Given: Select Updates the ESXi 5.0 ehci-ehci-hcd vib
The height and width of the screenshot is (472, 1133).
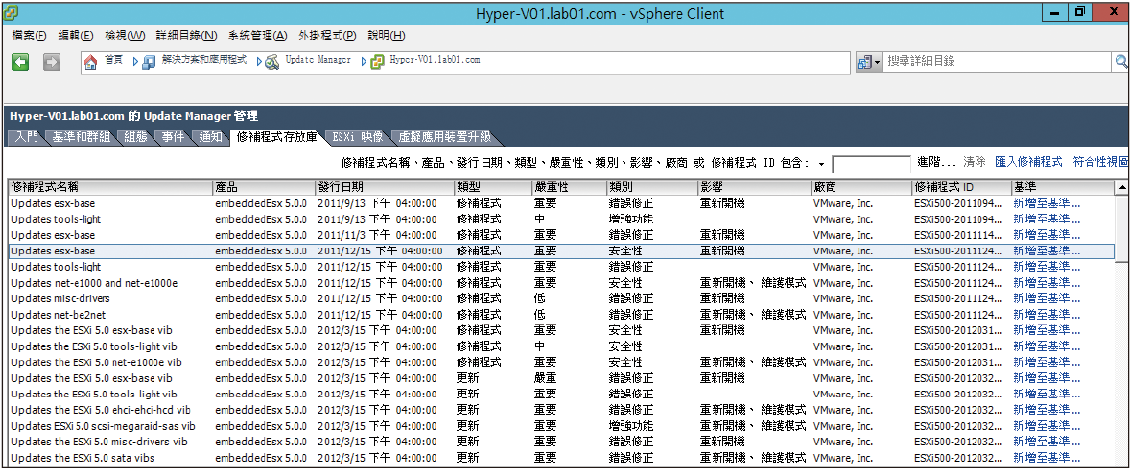Looking at the screenshot, I should 561,410.
